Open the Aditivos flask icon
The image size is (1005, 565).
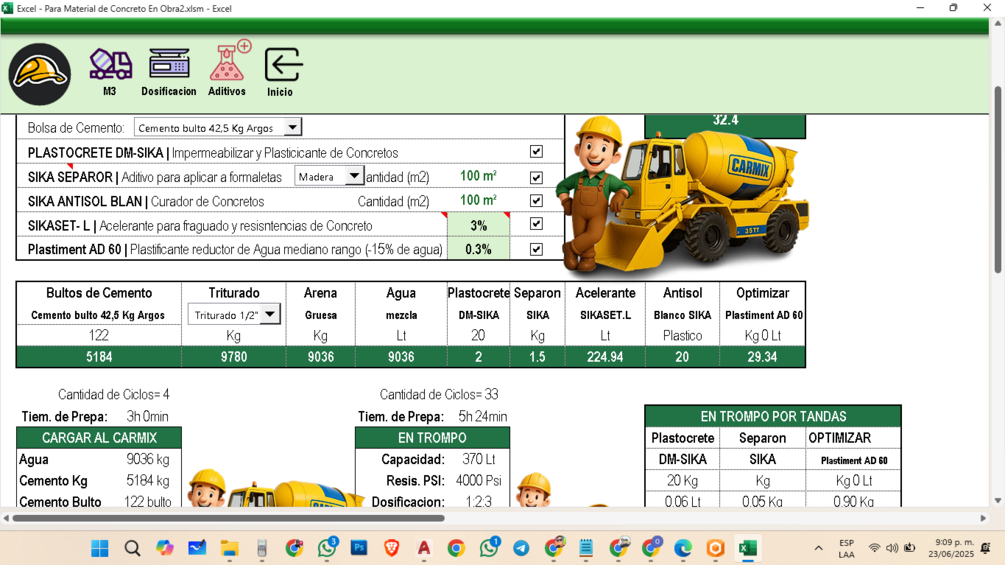pyautogui.click(x=228, y=61)
